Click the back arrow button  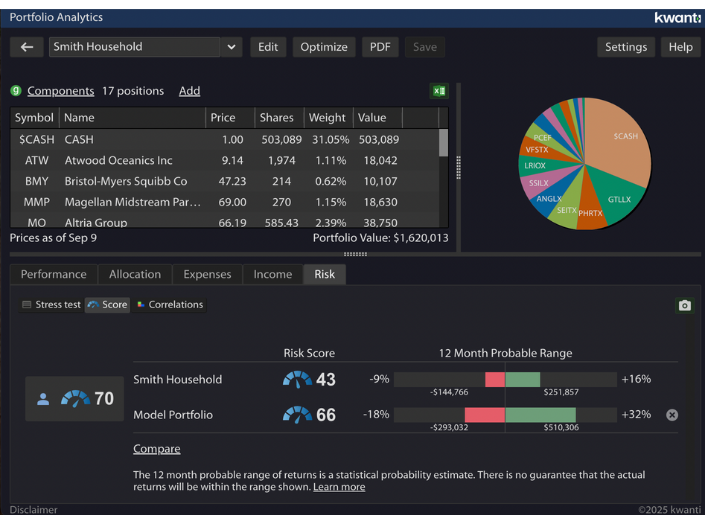[27, 47]
